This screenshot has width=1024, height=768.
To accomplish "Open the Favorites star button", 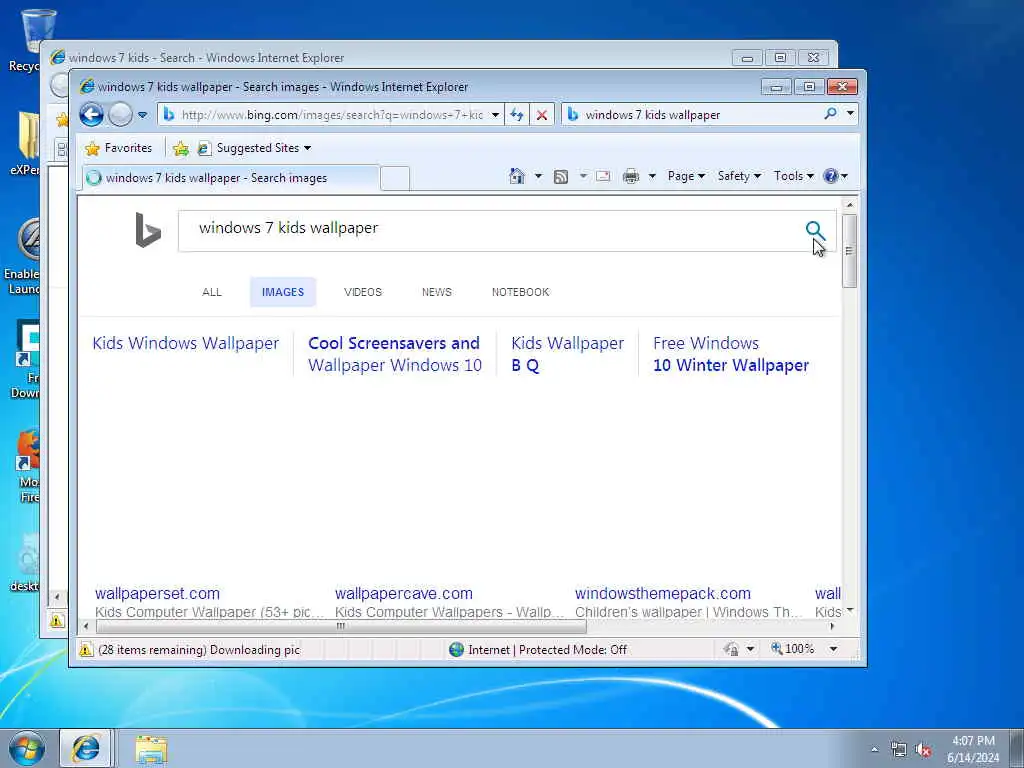I will pyautogui.click(x=118, y=148).
